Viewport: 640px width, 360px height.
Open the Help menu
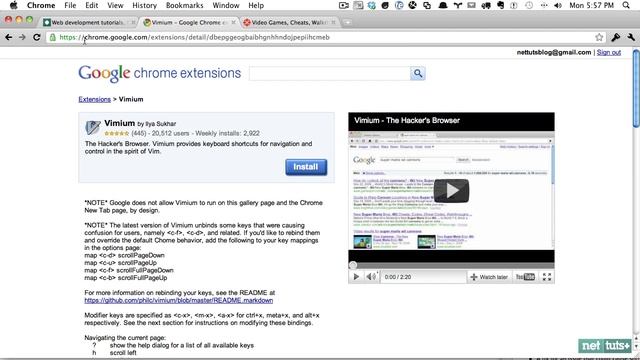coord(256,5)
